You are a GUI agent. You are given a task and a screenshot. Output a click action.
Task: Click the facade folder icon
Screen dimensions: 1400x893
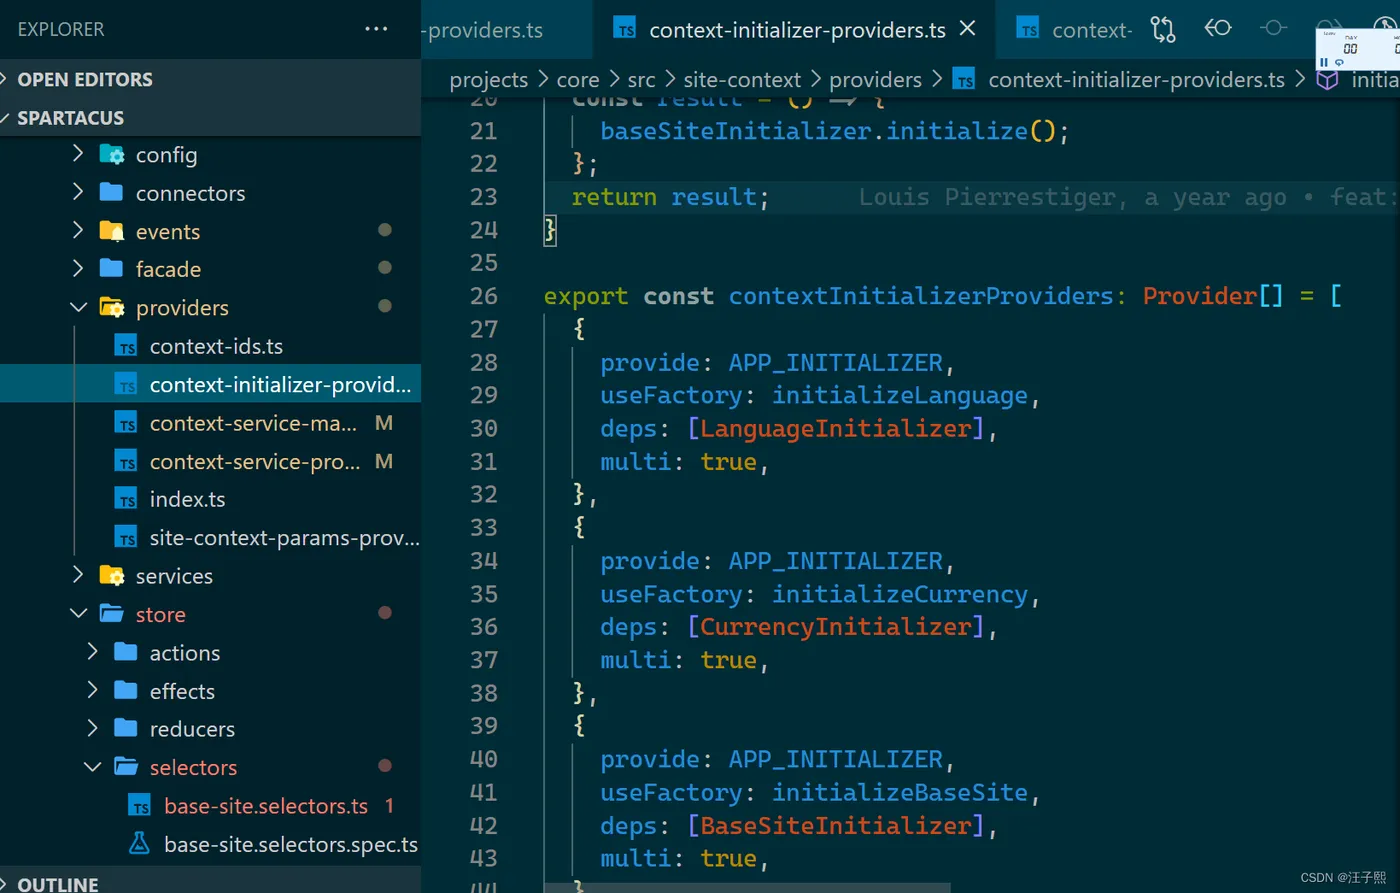coord(112,269)
